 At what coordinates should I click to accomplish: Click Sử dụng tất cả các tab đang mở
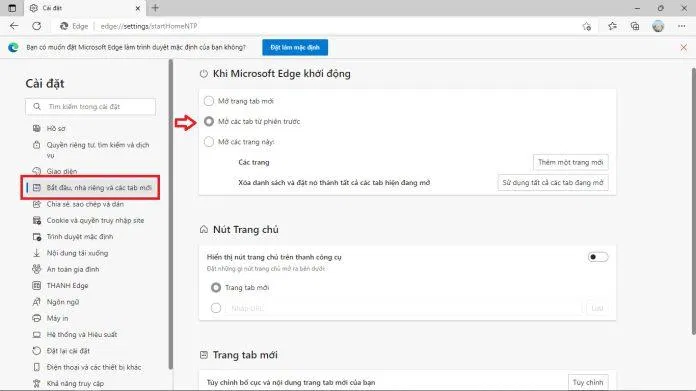[553, 182]
